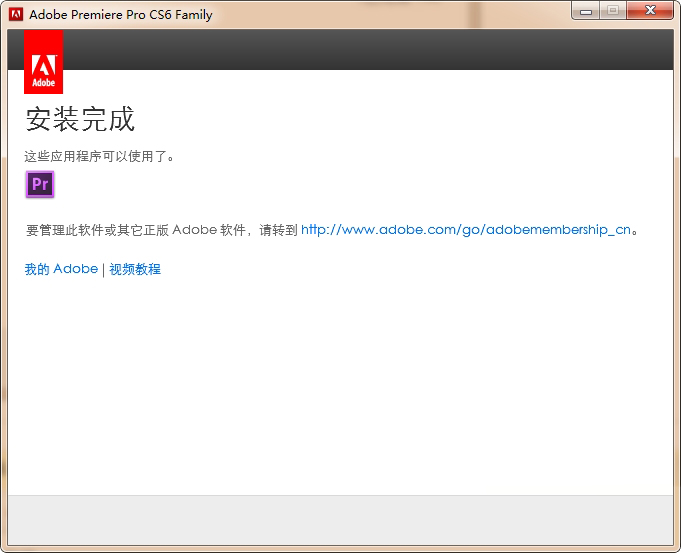This screenshot has width=681, height=553.
Task: Open the 视频教程 link
Action: tap(135, 269)
